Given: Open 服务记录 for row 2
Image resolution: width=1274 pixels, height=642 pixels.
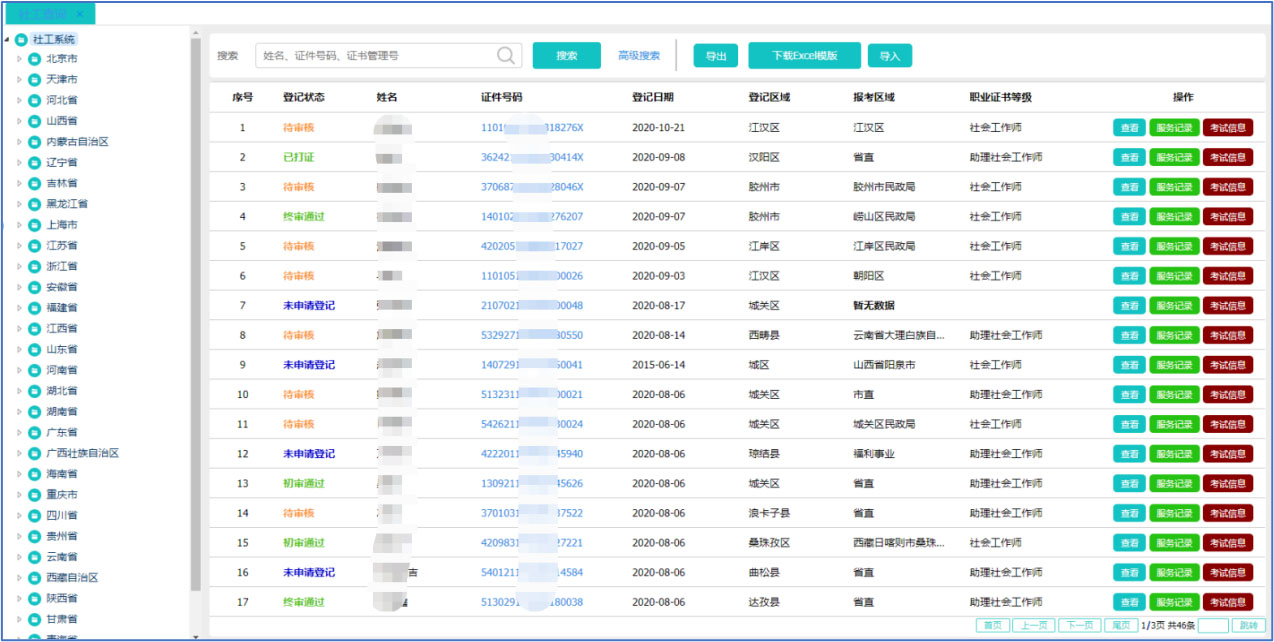Looking at the screenshot, I should click(x=1174, y=158).
